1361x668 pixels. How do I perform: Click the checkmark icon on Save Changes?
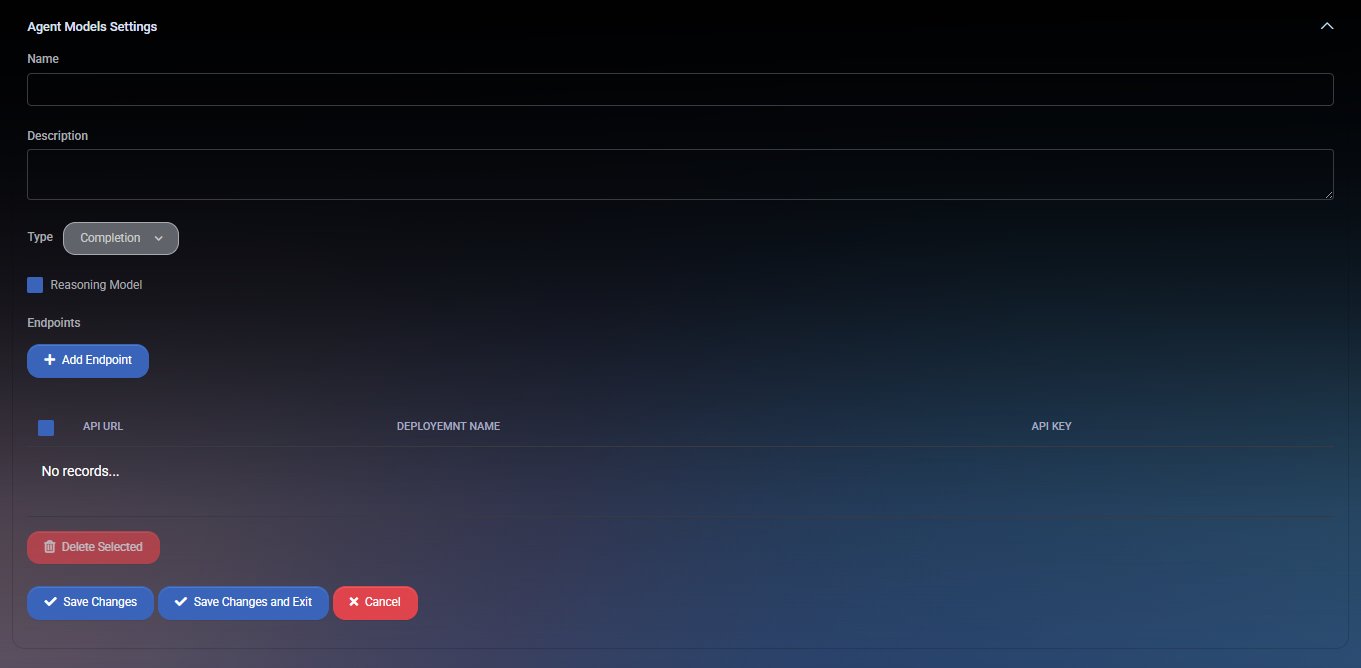coord(50,602)
